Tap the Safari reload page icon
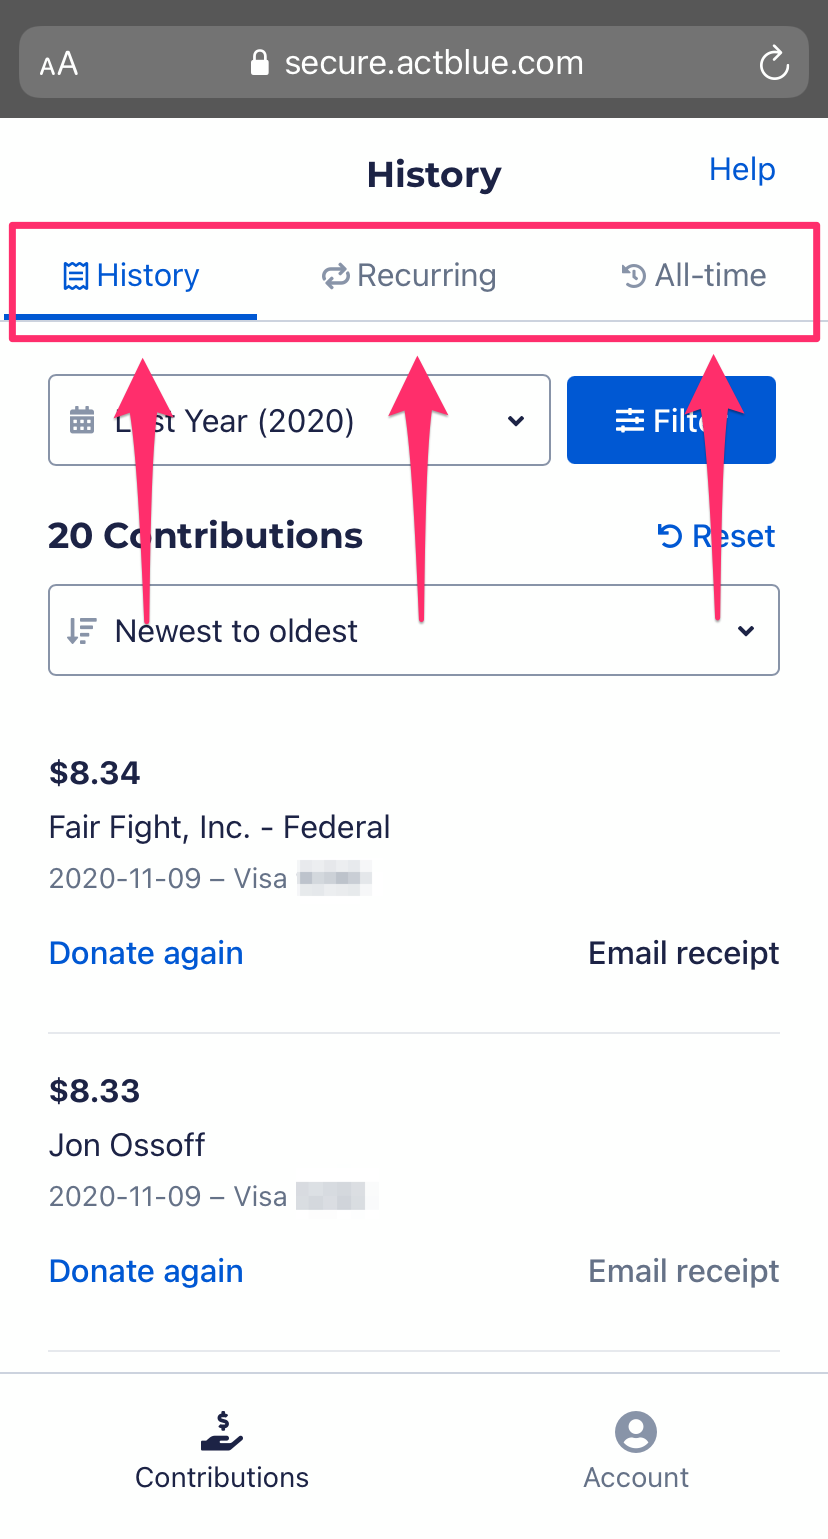Screen dimensions: 828x1539 774,64
